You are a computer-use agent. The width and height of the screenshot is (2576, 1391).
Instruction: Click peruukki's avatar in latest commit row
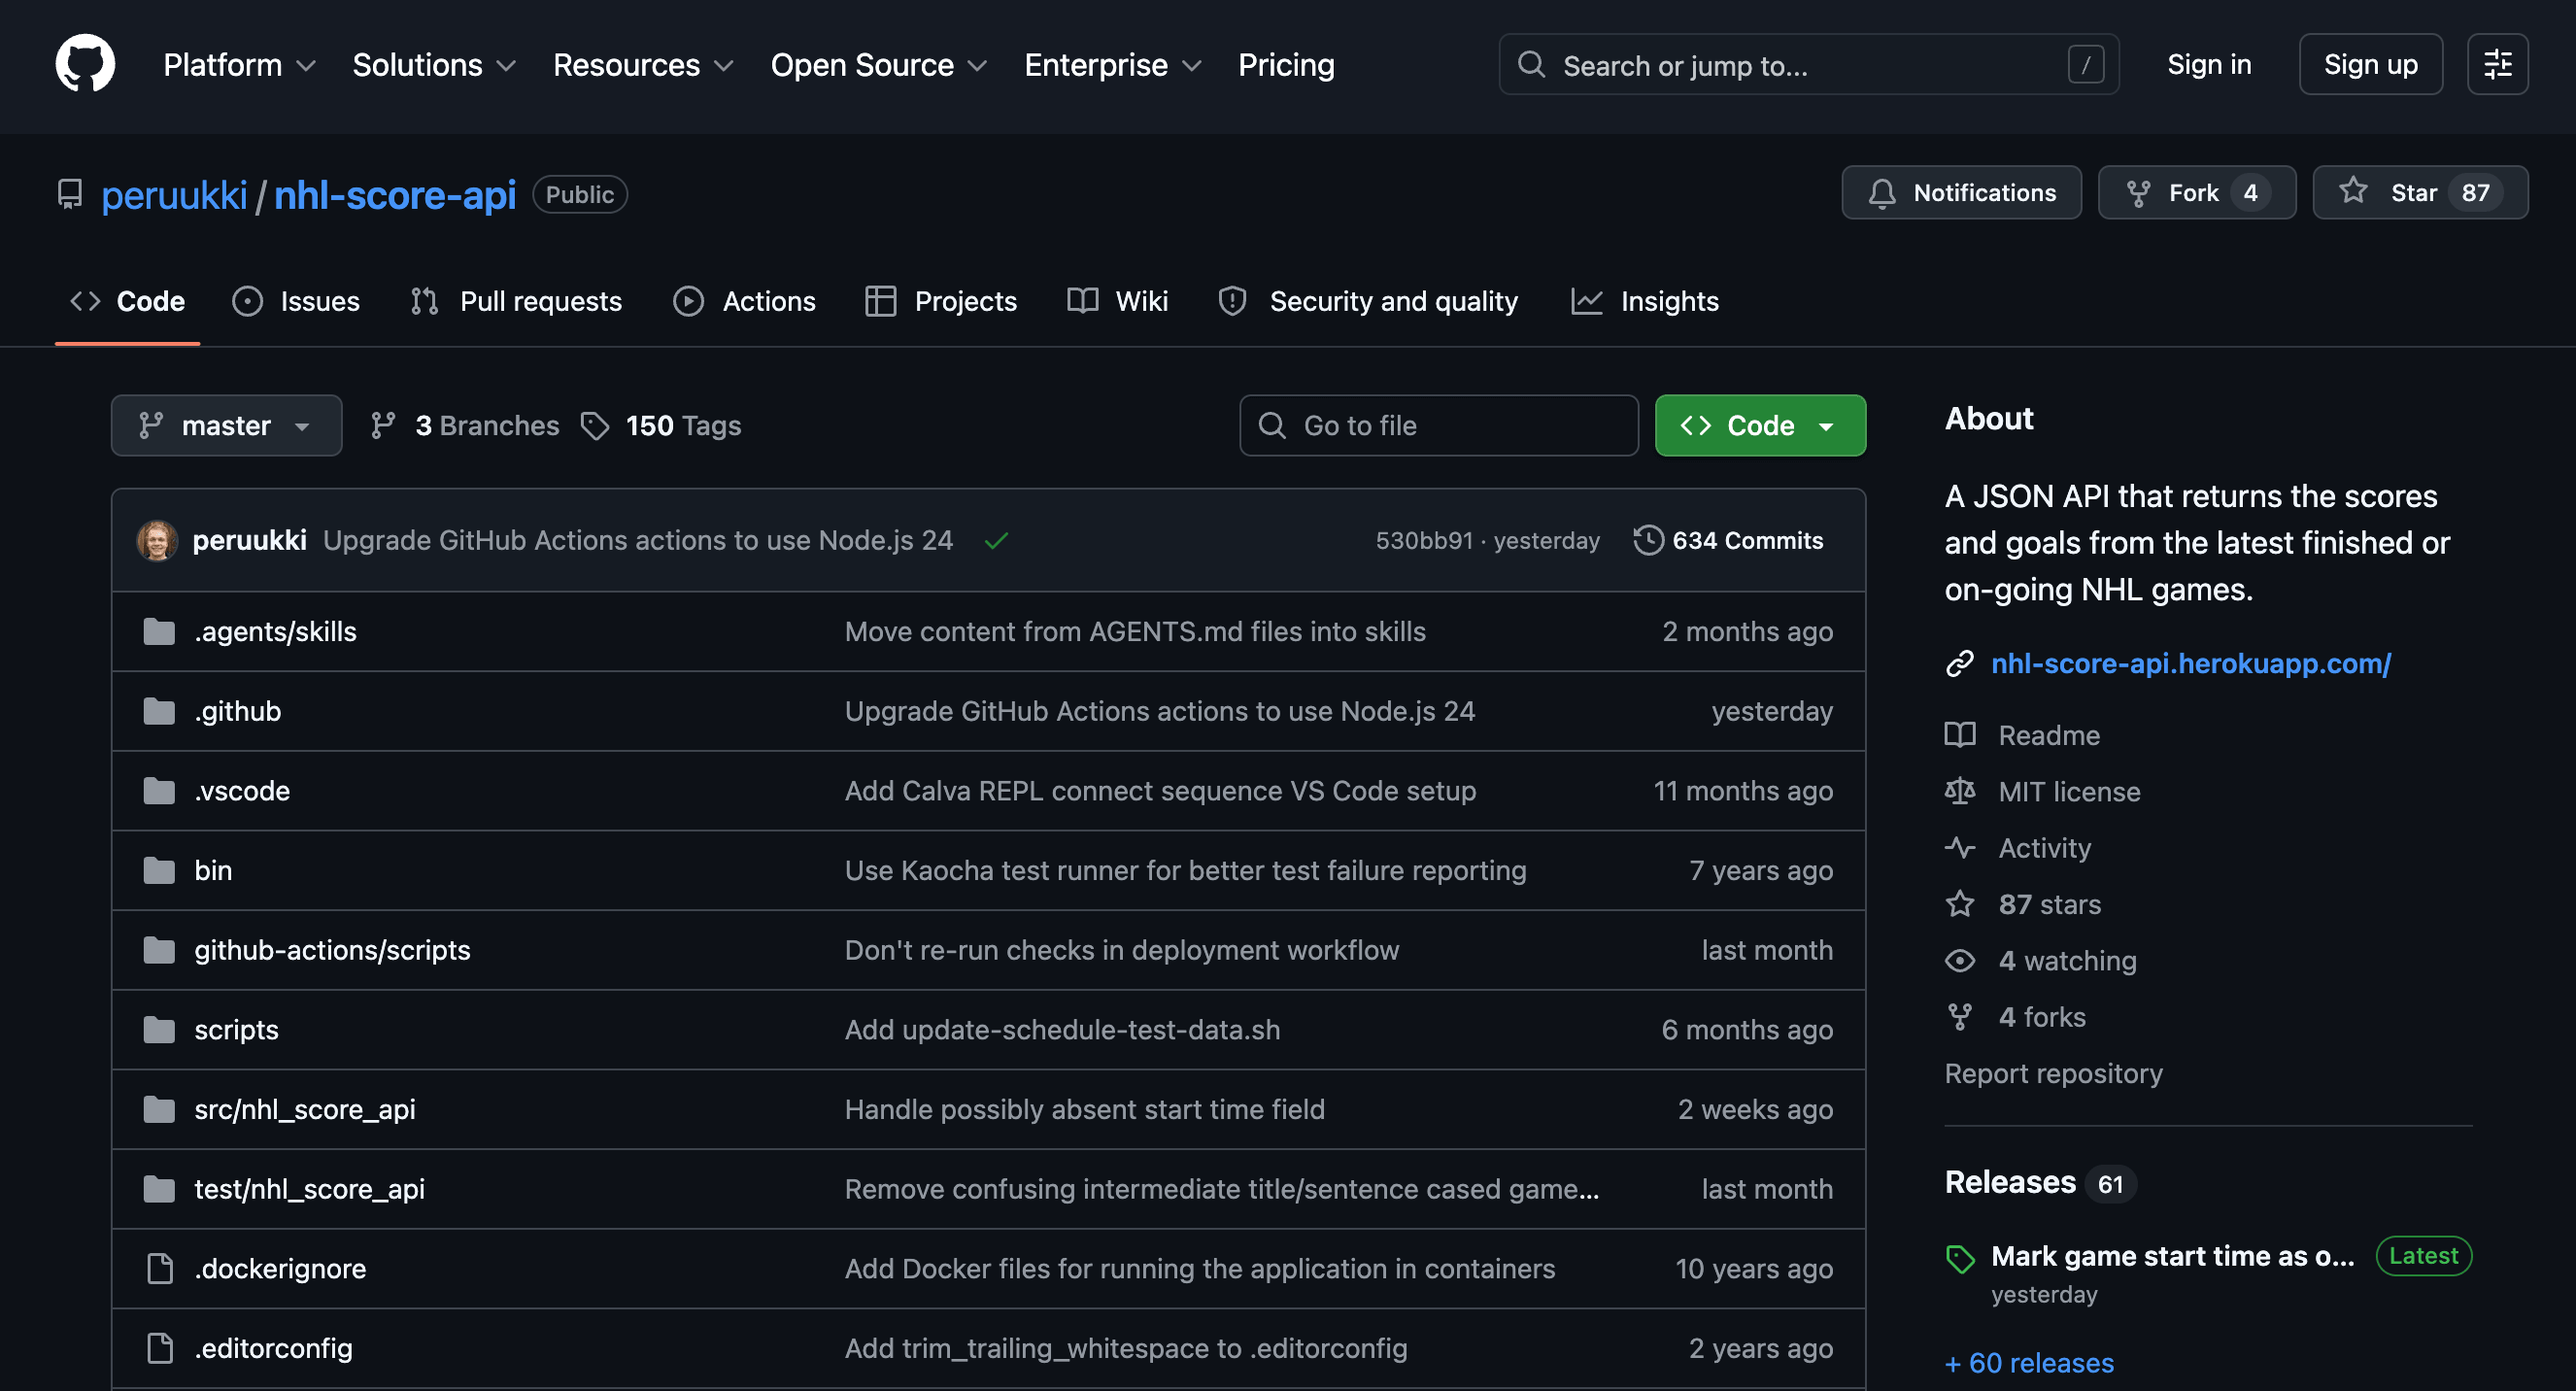point(157,540)
